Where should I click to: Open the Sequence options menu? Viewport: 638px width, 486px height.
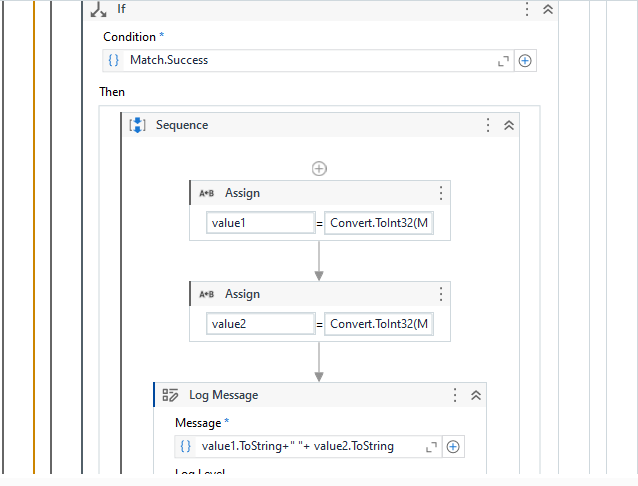coord(488,126)
